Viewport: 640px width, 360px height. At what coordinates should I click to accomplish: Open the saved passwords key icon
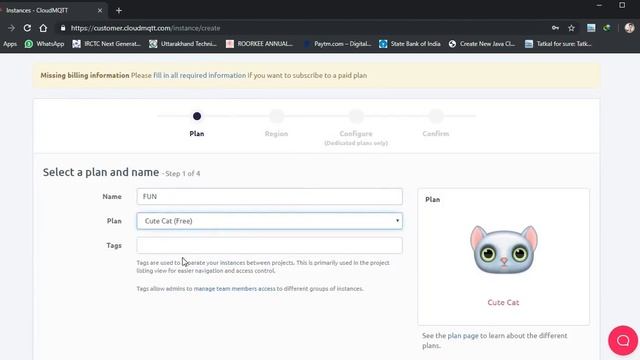click(x=555, y=28)
